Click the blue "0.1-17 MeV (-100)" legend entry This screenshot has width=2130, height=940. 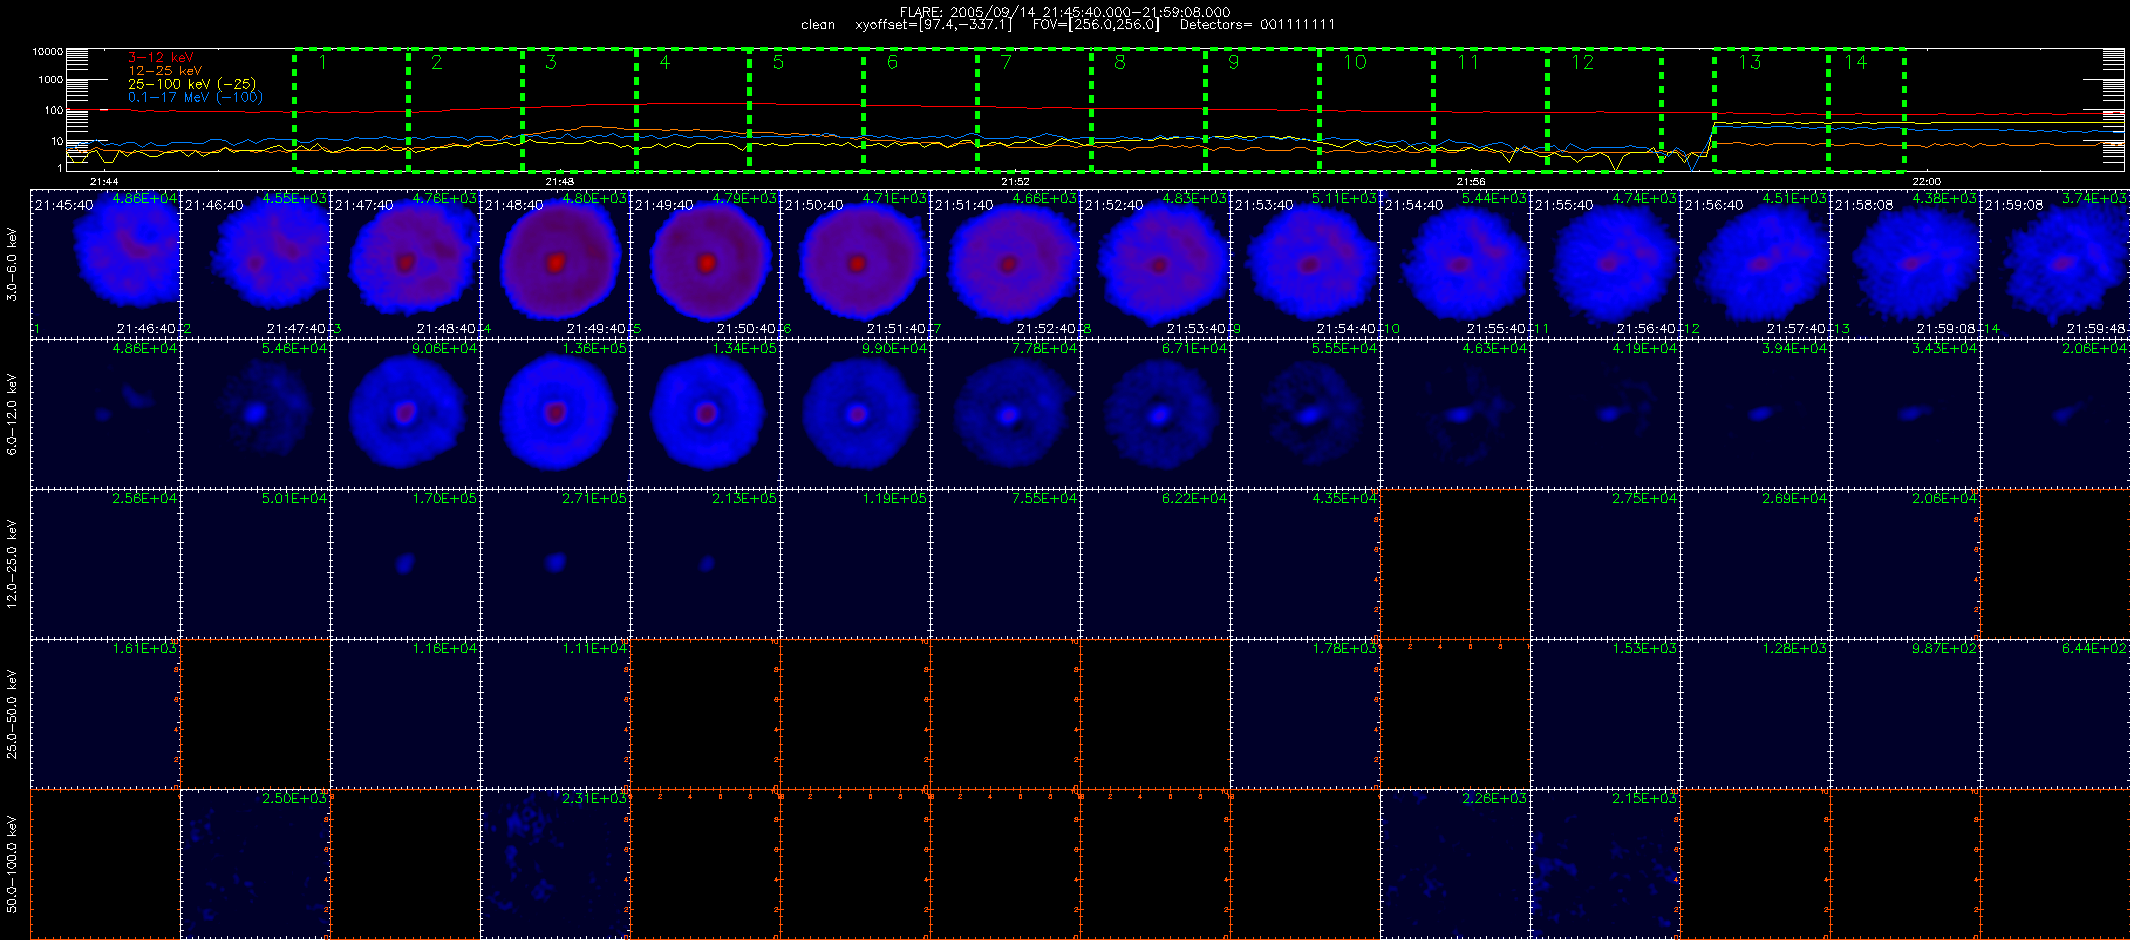click(195, 97)
